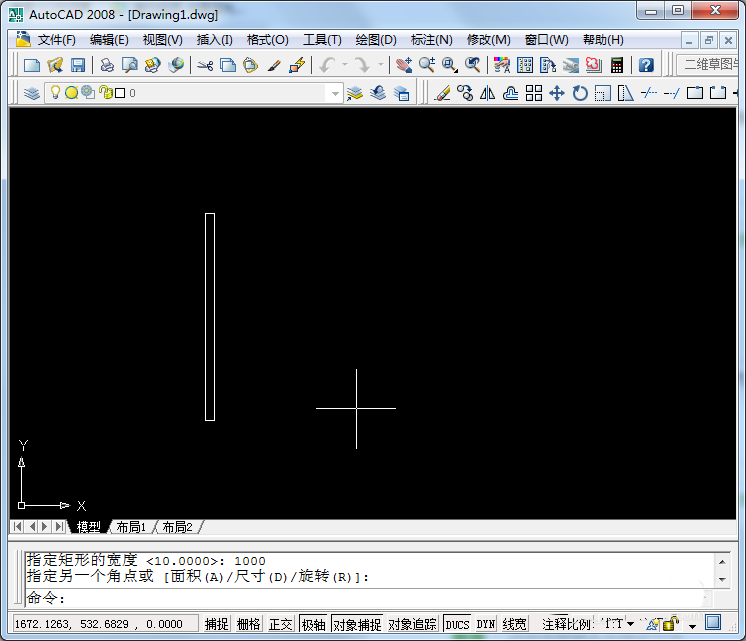Toggle freeze sun icon for layer 0
The image size is (746, 641).
pyautogui.click(x=71, y=93)
